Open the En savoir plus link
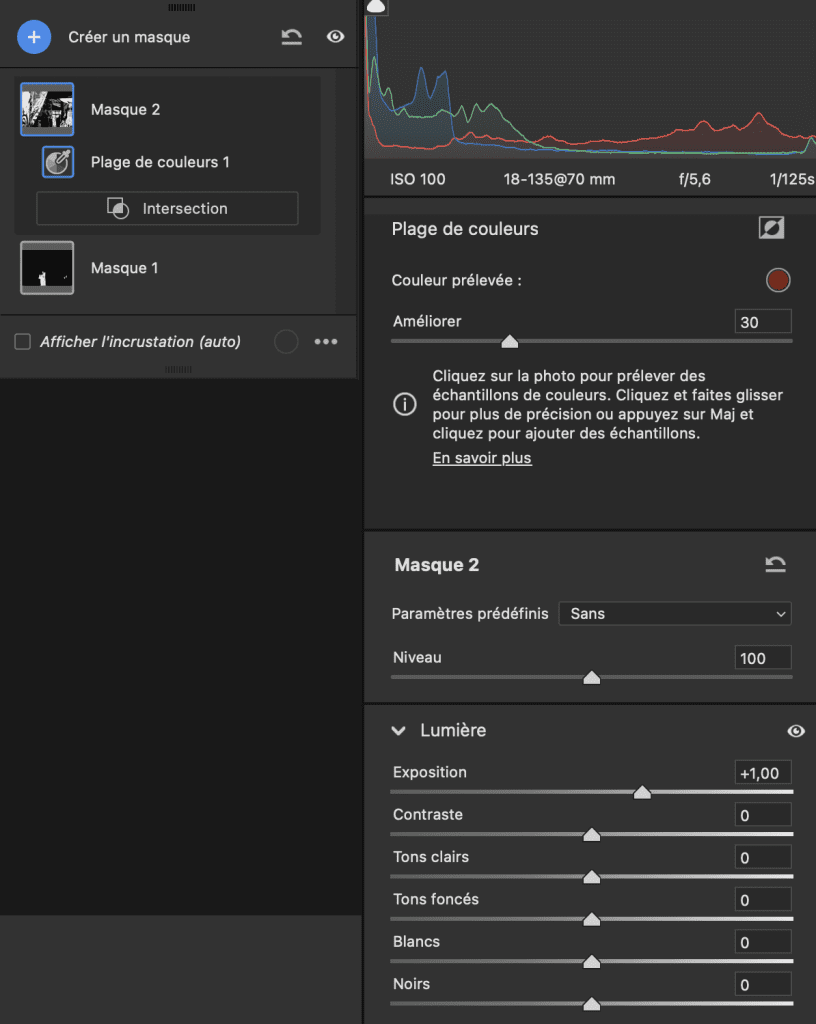 point(481,458)
